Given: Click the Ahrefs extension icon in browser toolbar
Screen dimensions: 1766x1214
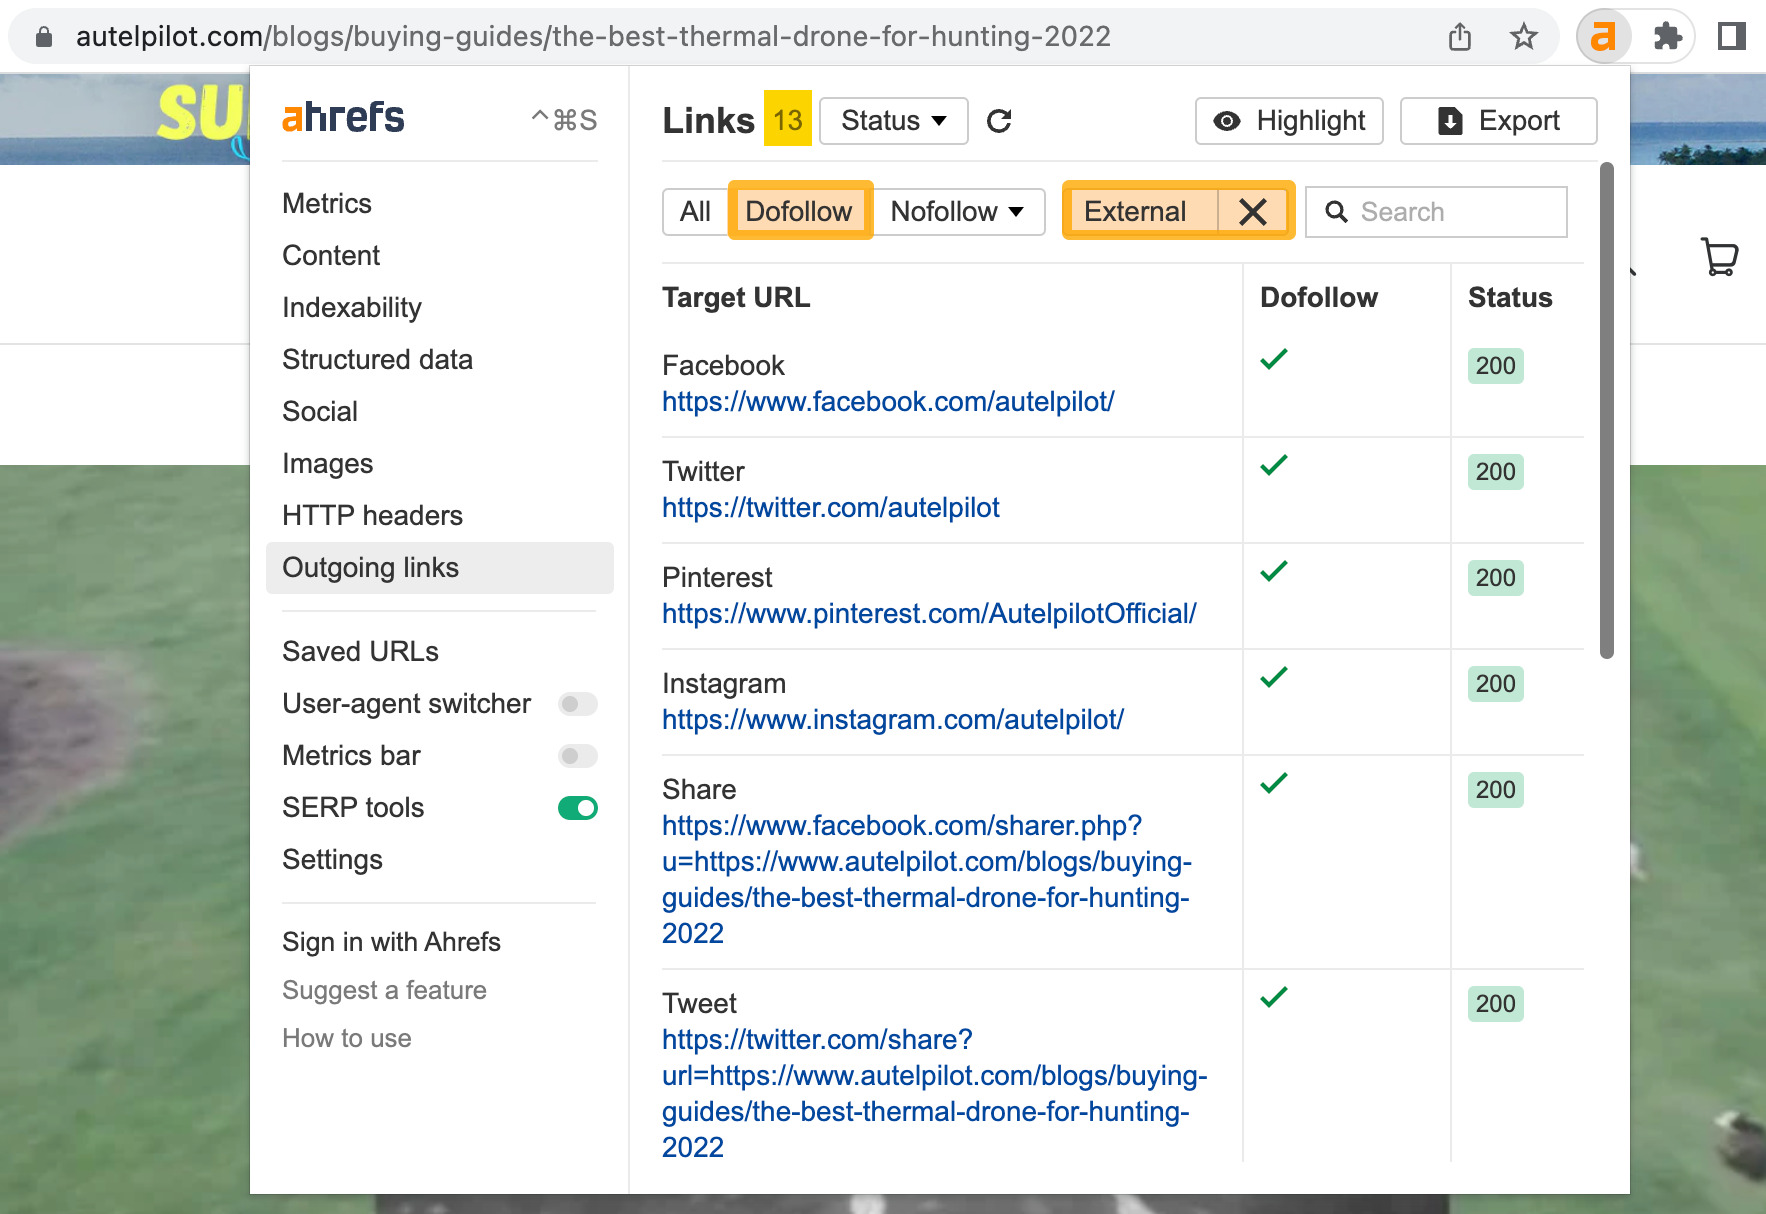Looking at the screenshot, I should click(x=1604, y=36).
